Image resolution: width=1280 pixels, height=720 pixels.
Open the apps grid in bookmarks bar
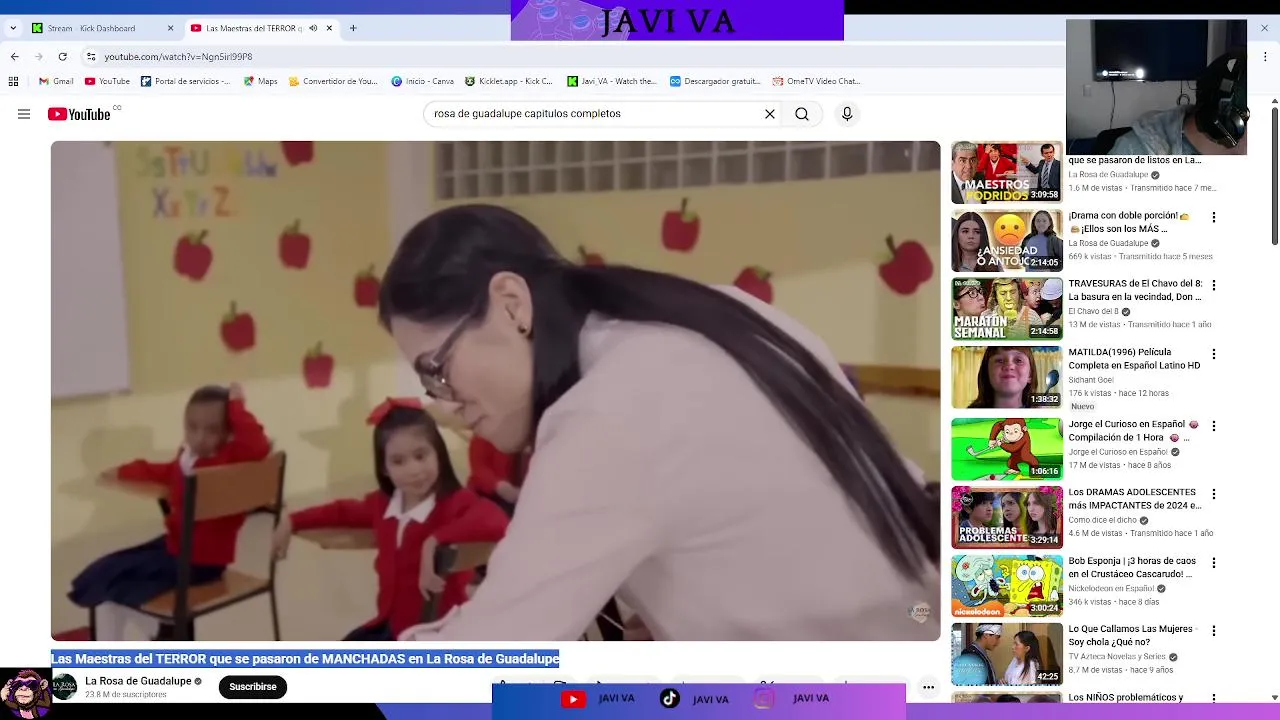14,81
